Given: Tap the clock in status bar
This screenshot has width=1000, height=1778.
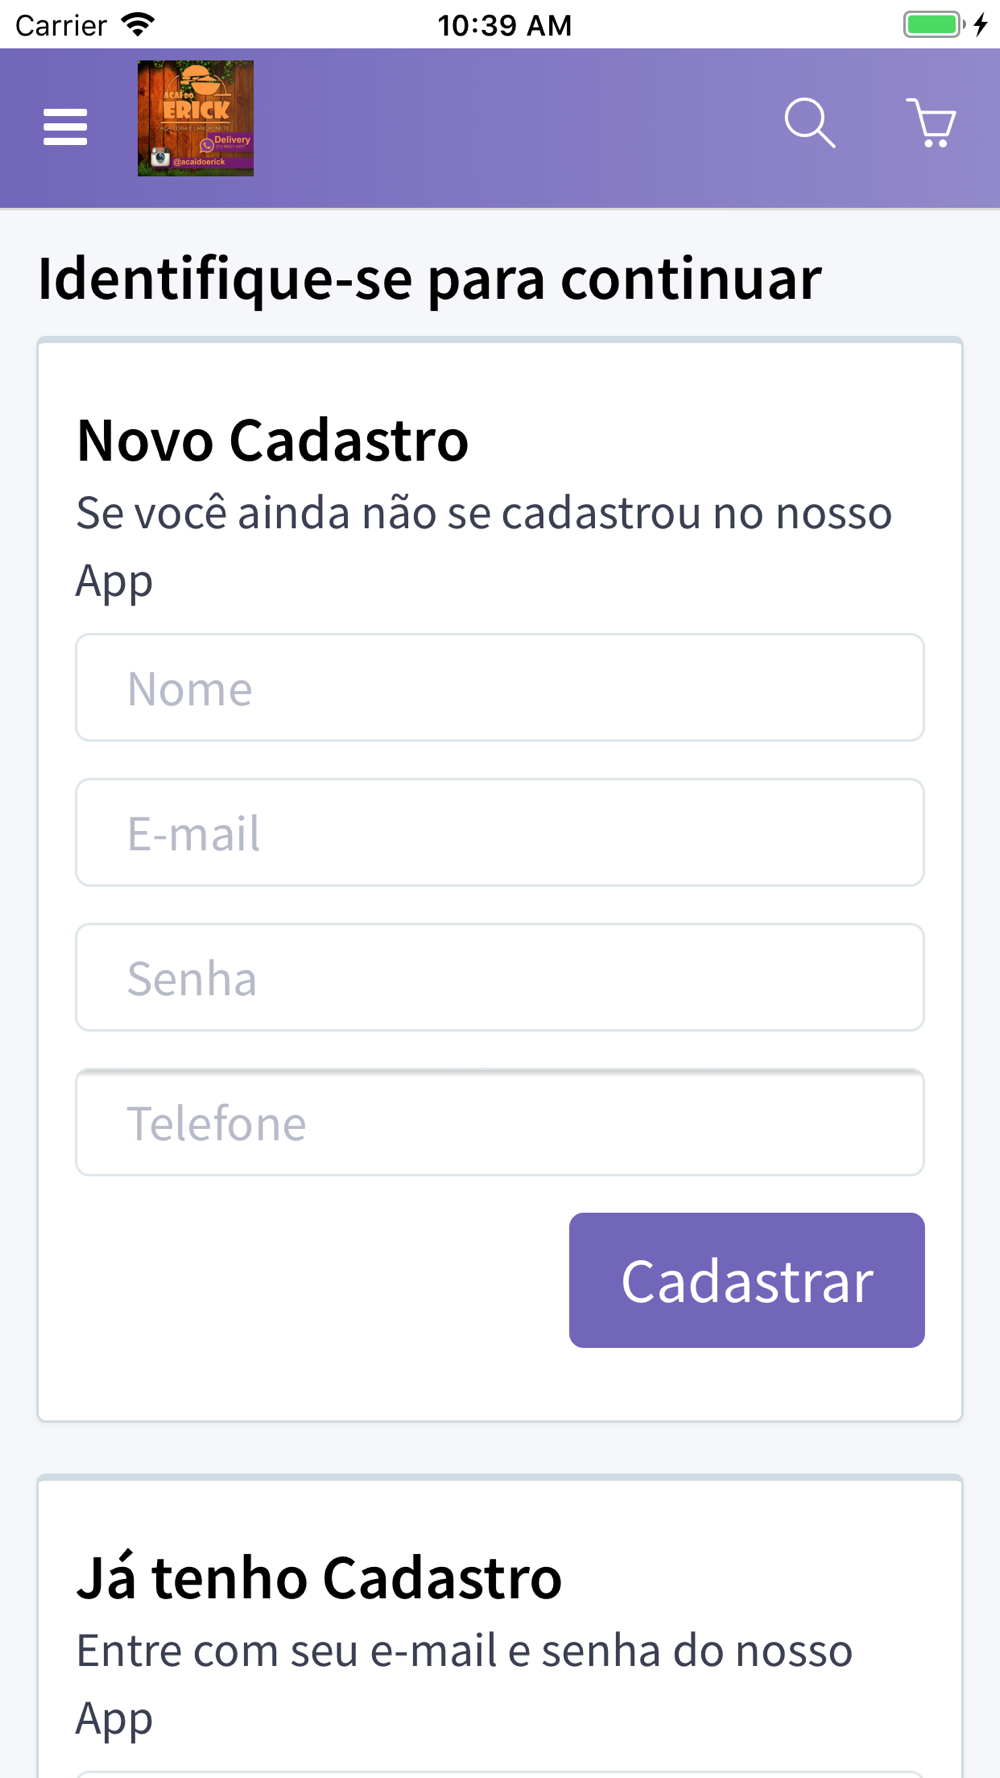Looking at the screenshot, I should [504, 25].
